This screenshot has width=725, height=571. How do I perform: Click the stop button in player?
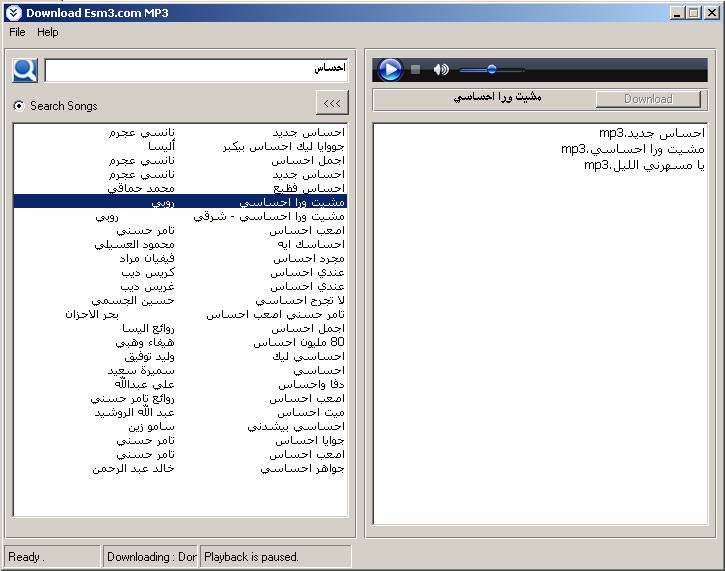416,70
